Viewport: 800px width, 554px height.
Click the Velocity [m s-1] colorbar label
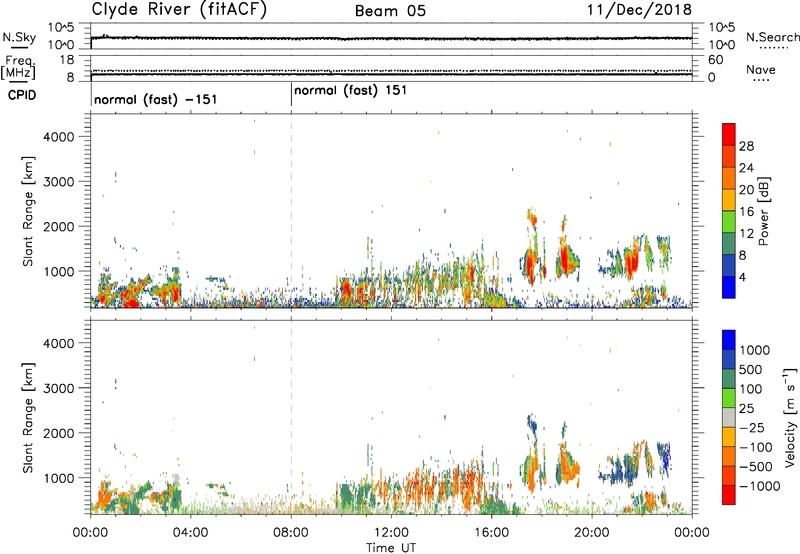pos(790,417)
